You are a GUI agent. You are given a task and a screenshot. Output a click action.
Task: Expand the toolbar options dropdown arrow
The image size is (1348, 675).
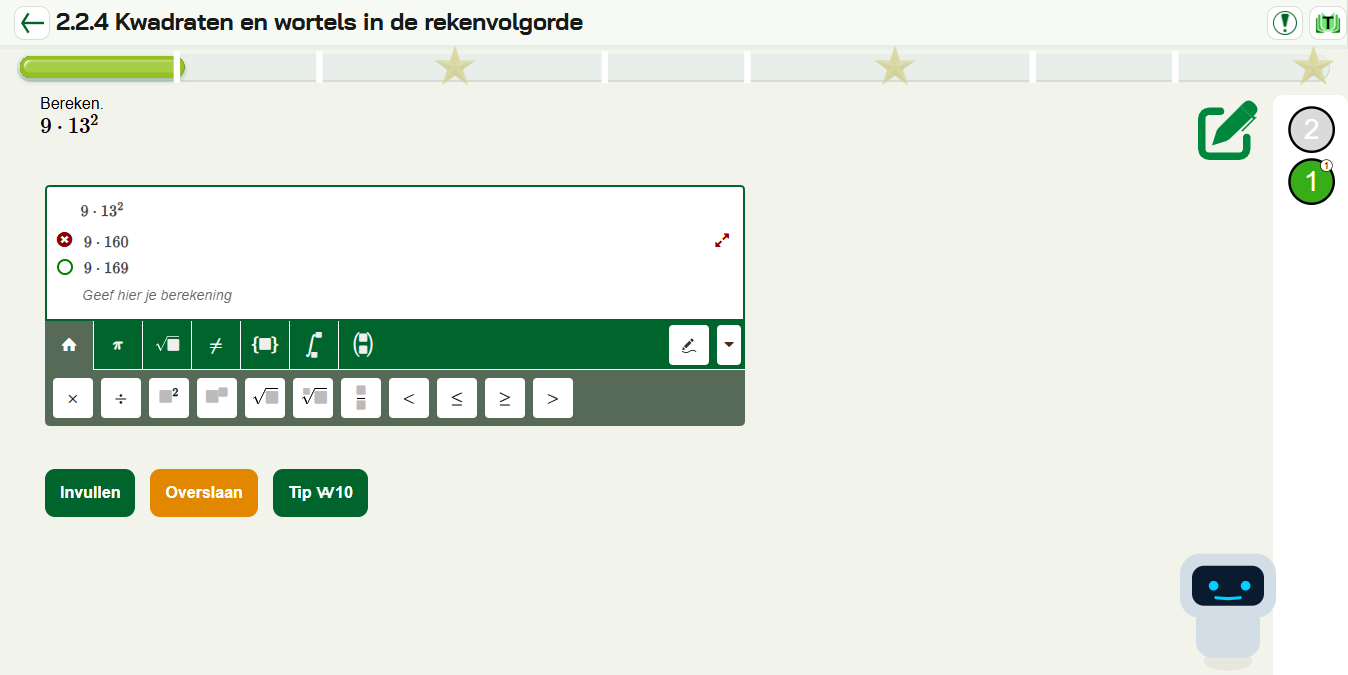pos(729,345)
